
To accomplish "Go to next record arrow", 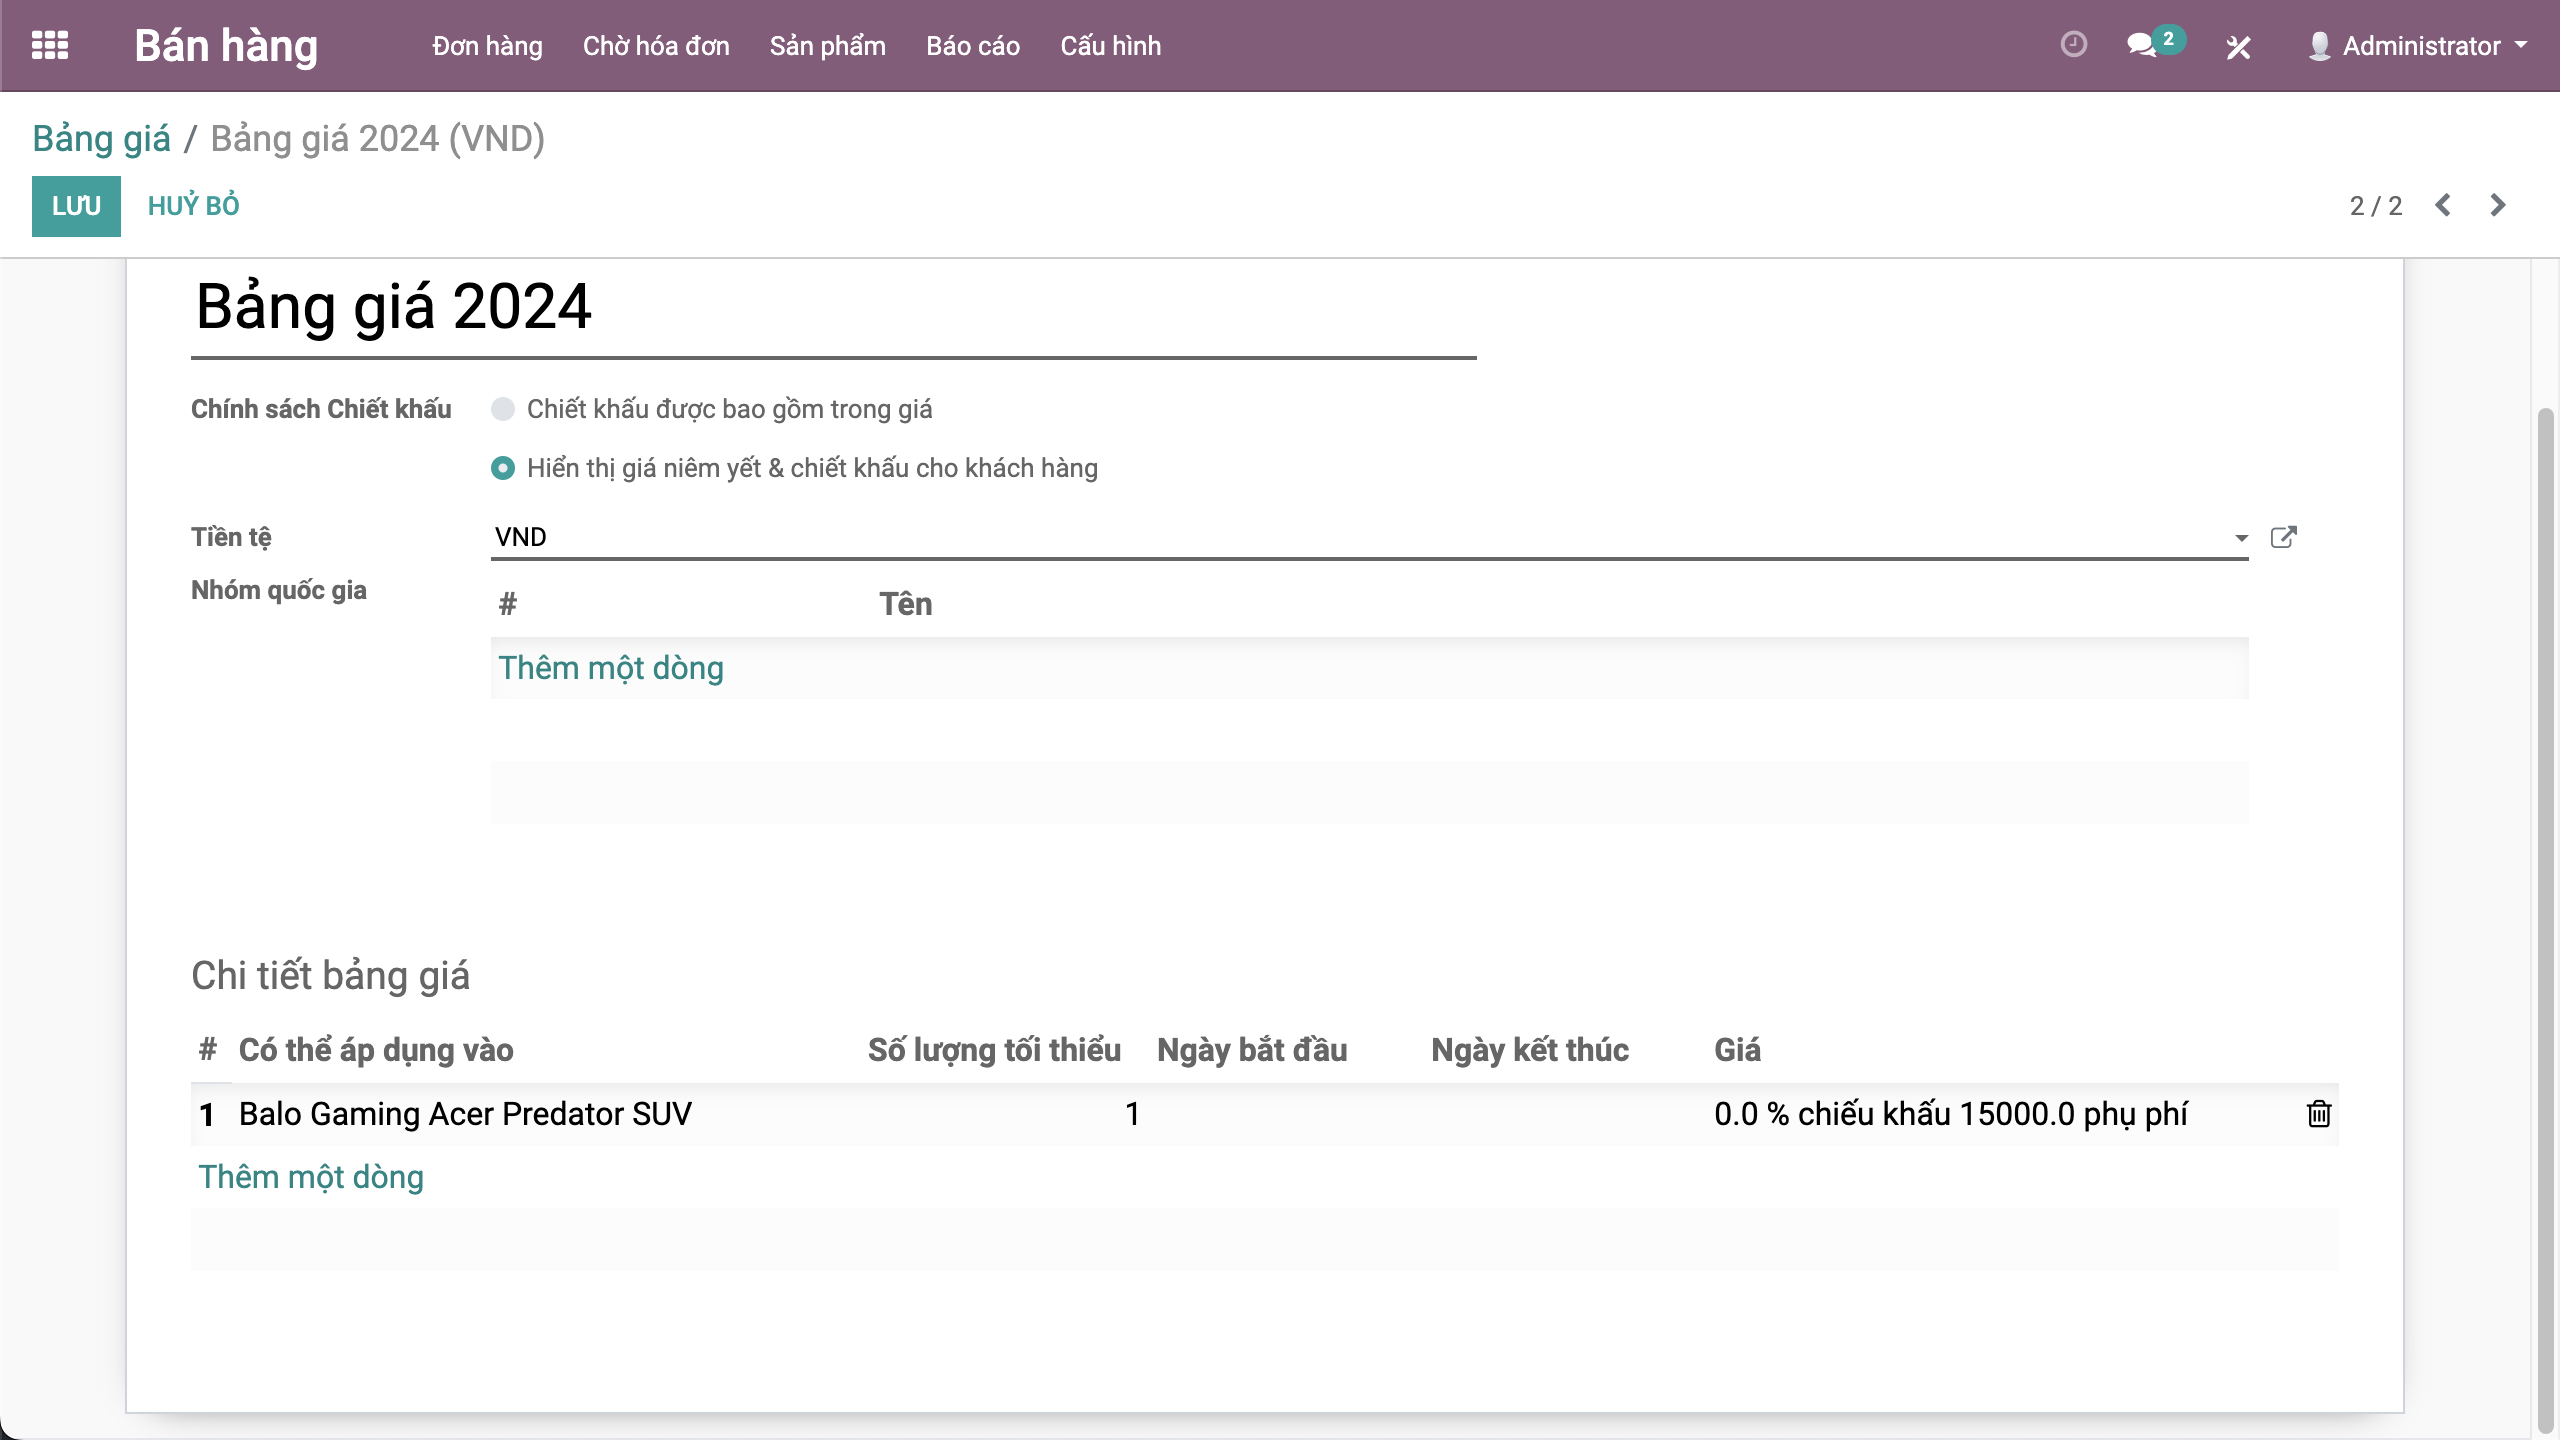I will click(x=2498, y=205).
